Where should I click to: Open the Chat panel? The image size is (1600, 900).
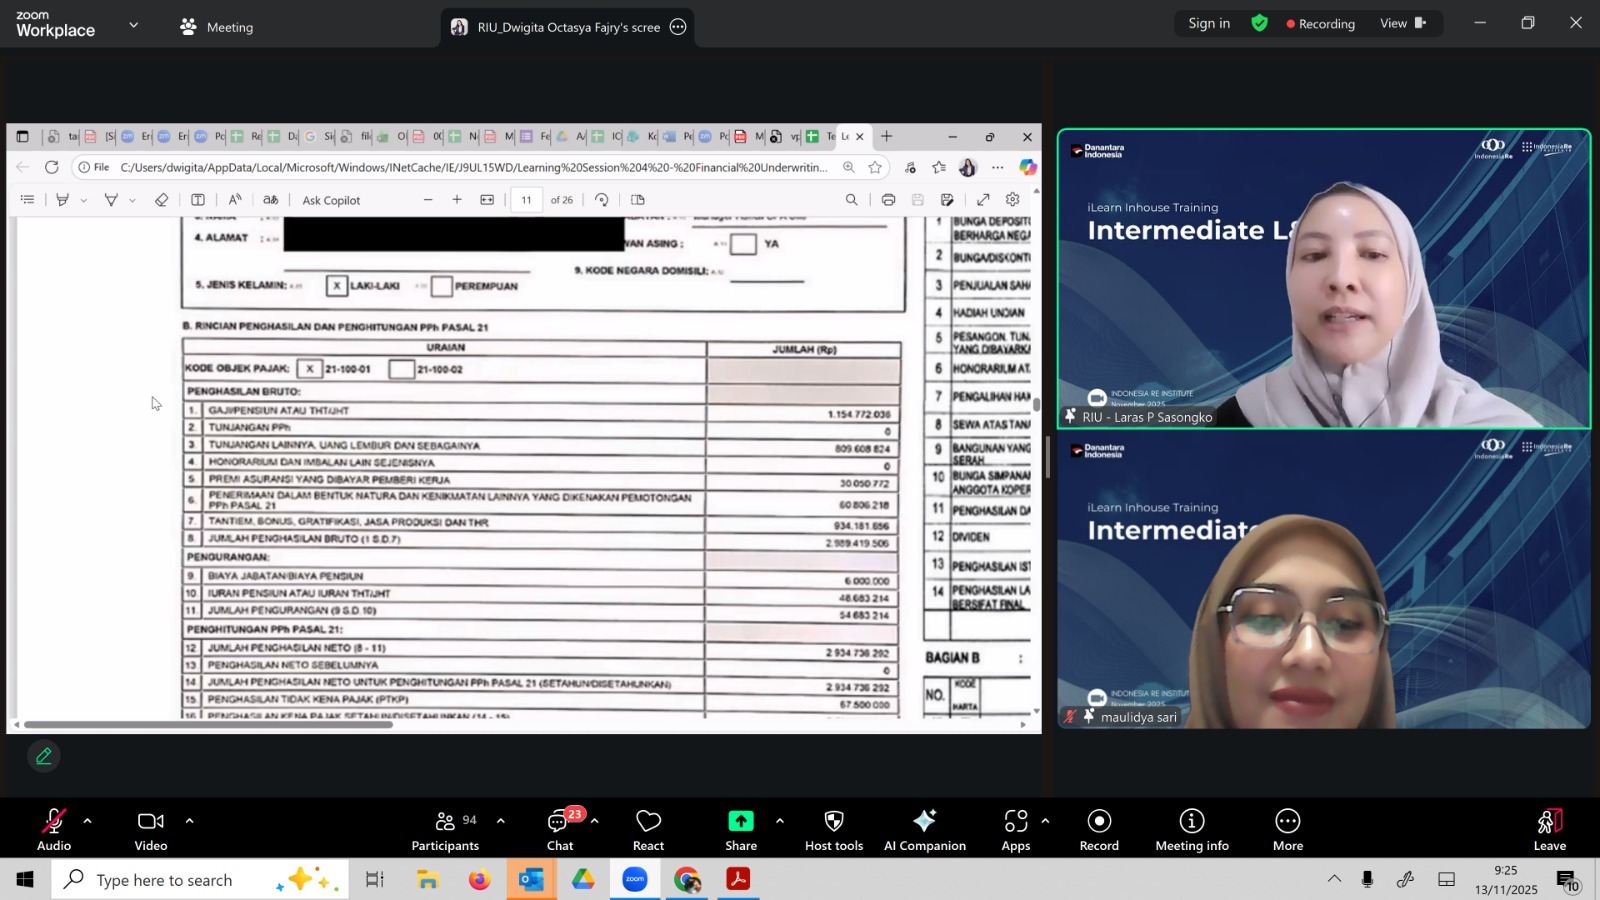[560, 829]
